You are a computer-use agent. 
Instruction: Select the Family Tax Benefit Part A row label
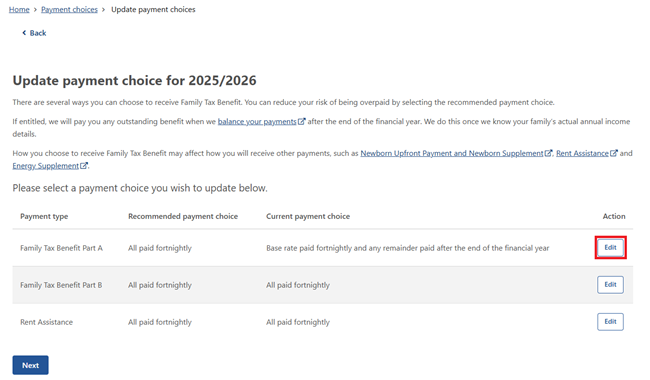61,248
